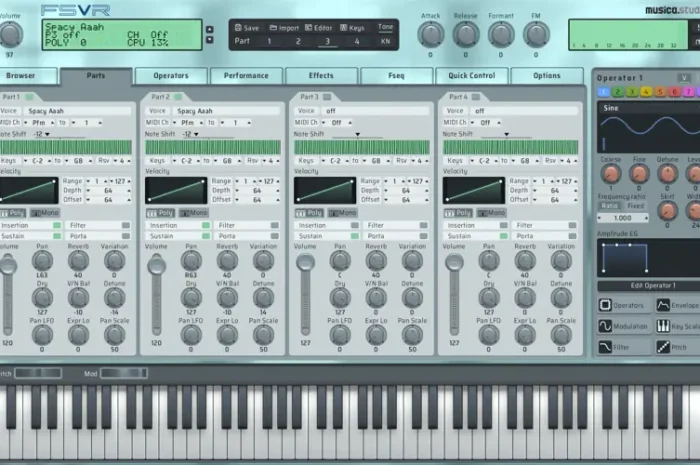Click the Formant knob
The width and height of the screenshot is (700, 465).
[x=501, y=35]
